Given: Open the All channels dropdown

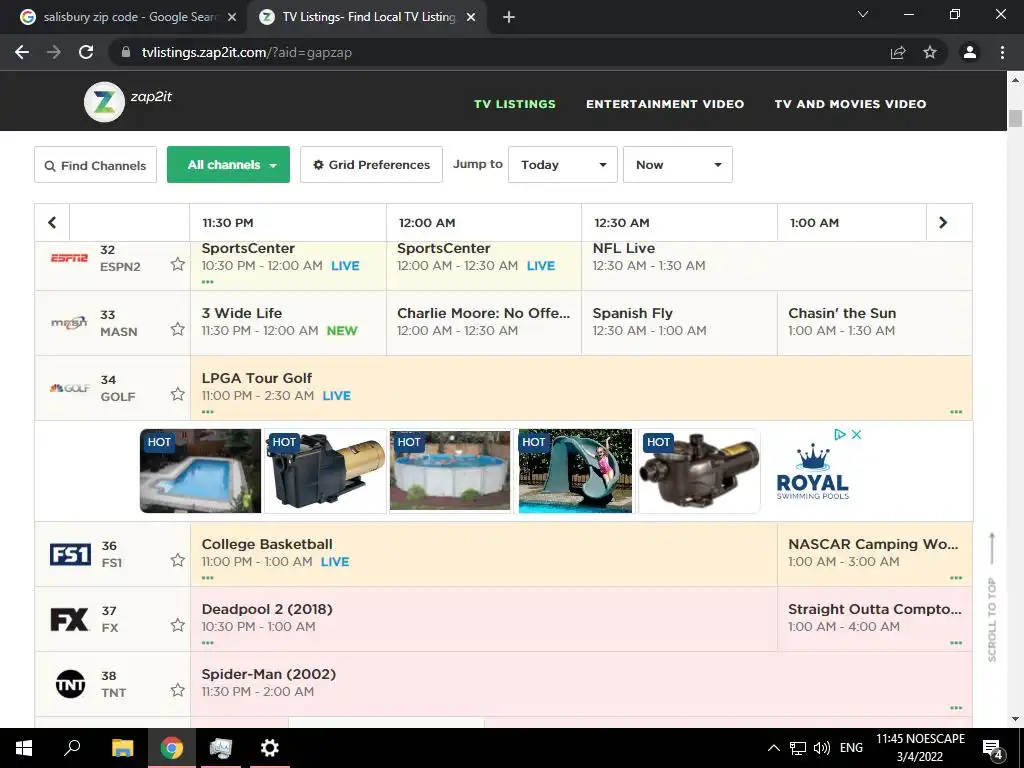Looking at the screenshot, I should (x=229, y=165).
